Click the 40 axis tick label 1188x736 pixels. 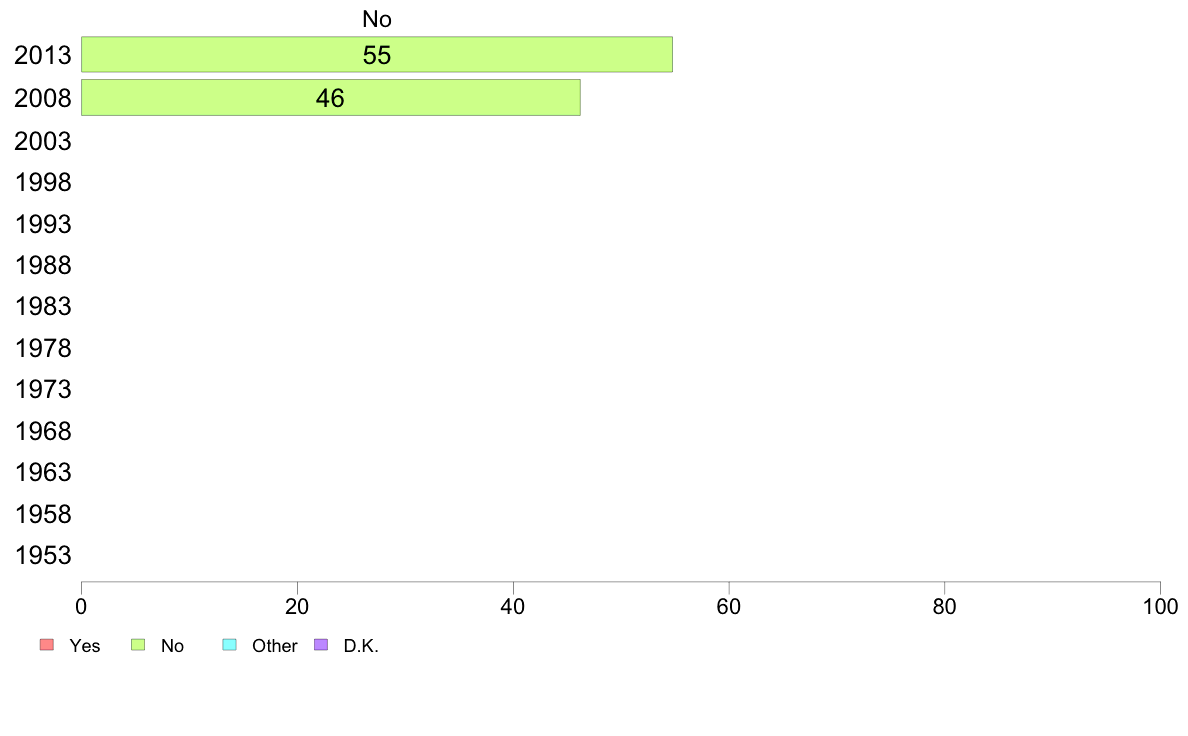pos(513,606)
